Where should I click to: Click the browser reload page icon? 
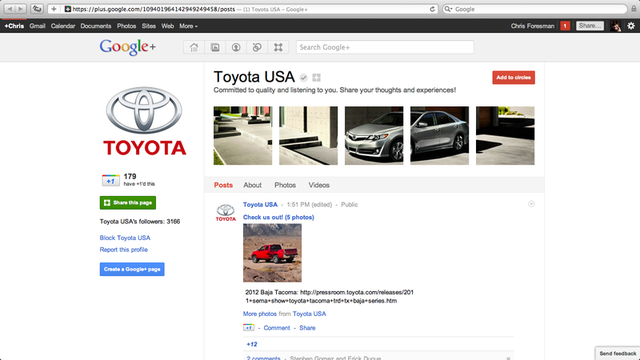(x=432, y=9)
